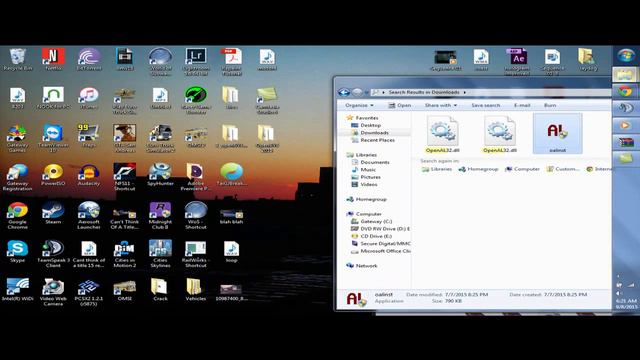Open the Midnight Club II desktop shortcut

160,215
